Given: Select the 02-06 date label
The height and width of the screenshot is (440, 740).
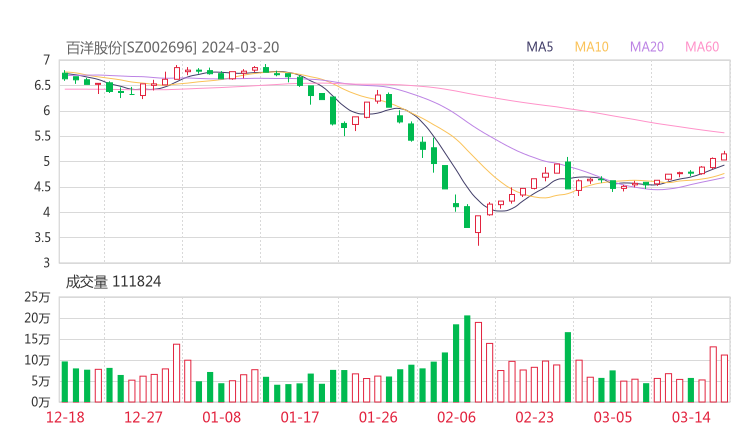Looking at the screenshot, I should click(x=455, y=417).
